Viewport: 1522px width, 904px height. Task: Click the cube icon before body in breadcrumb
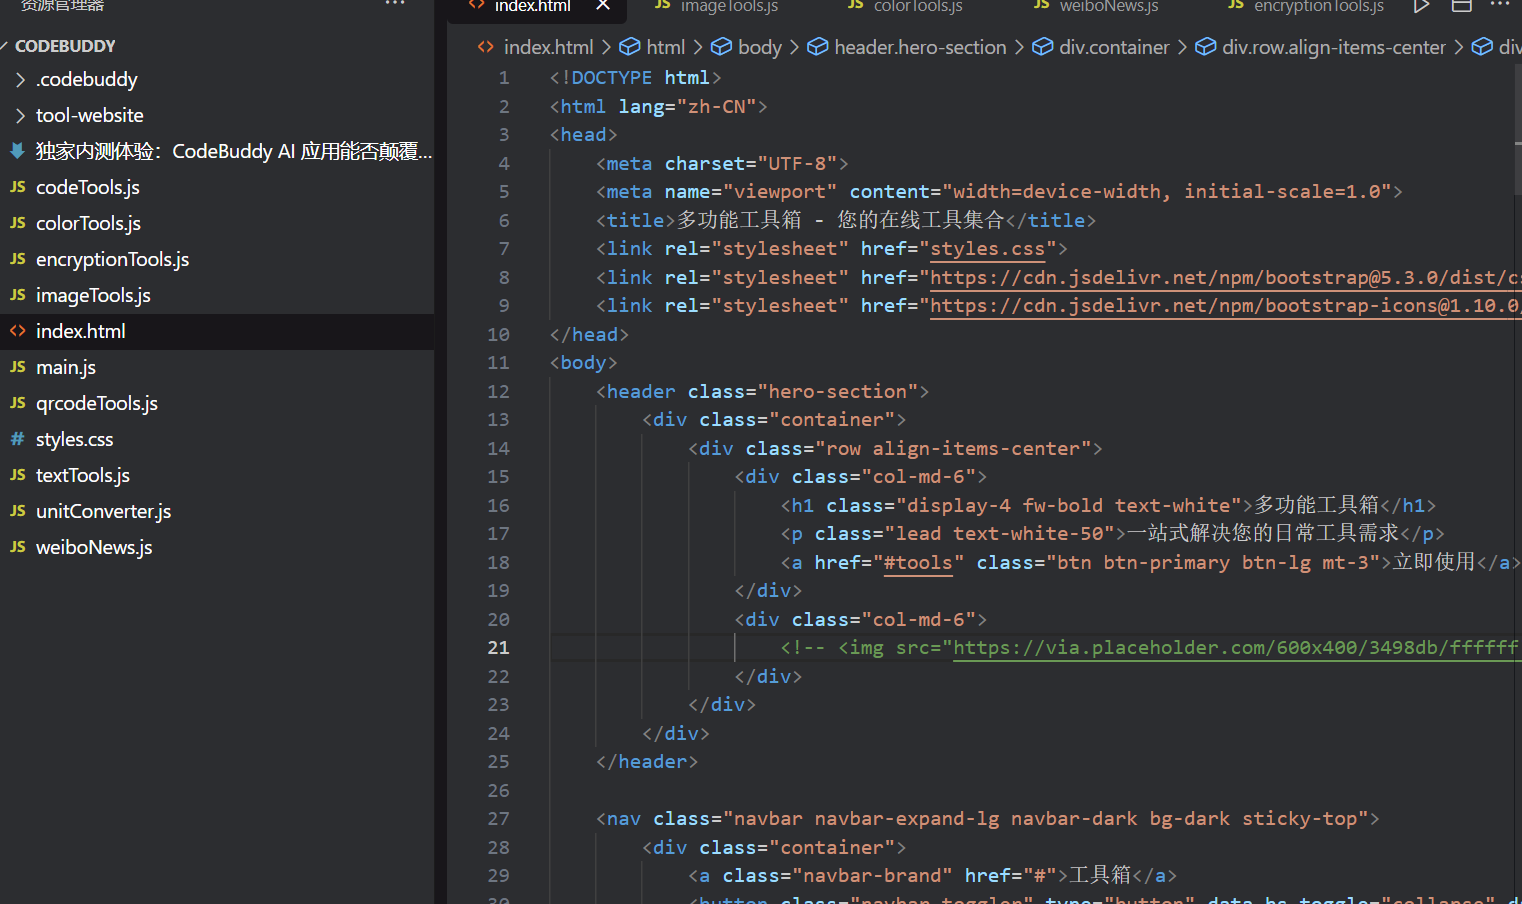pos(721,46)
